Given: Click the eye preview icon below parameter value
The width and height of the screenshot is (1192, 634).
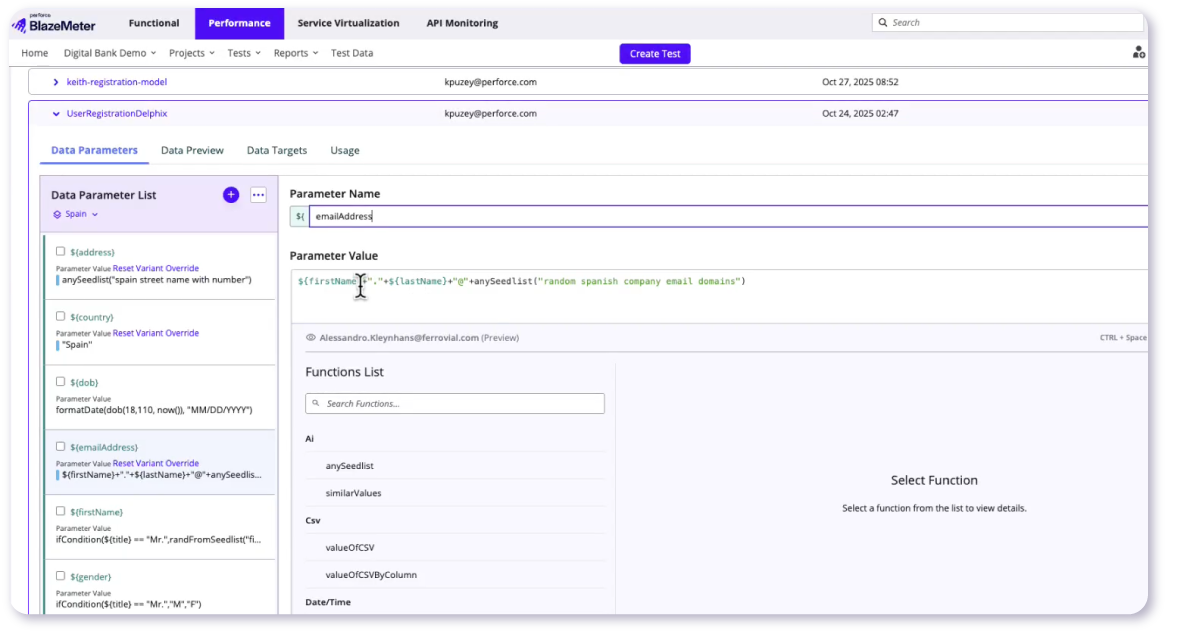Looking at the screenshot, I should [311, 338].
